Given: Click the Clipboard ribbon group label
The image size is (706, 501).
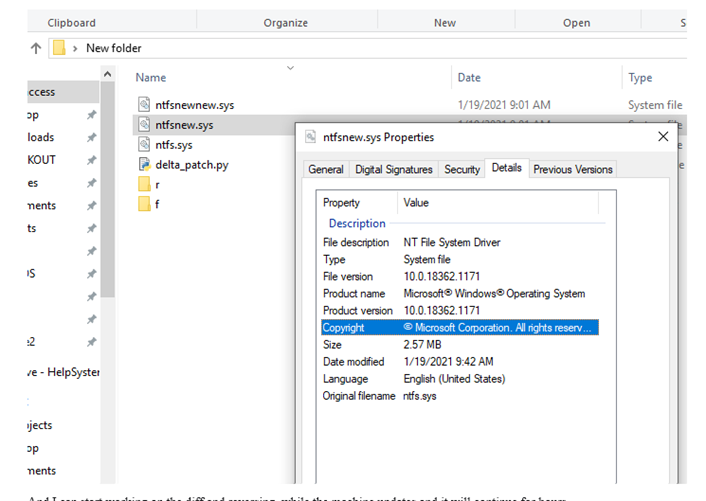Looking at the screenshot, I should pyautogui.click(x=72, y=23).
